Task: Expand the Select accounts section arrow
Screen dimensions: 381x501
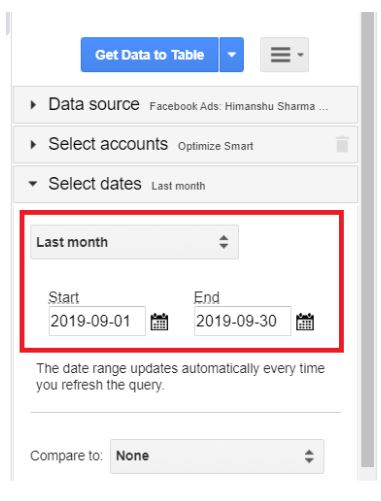Action: click(x=33, y=145)
